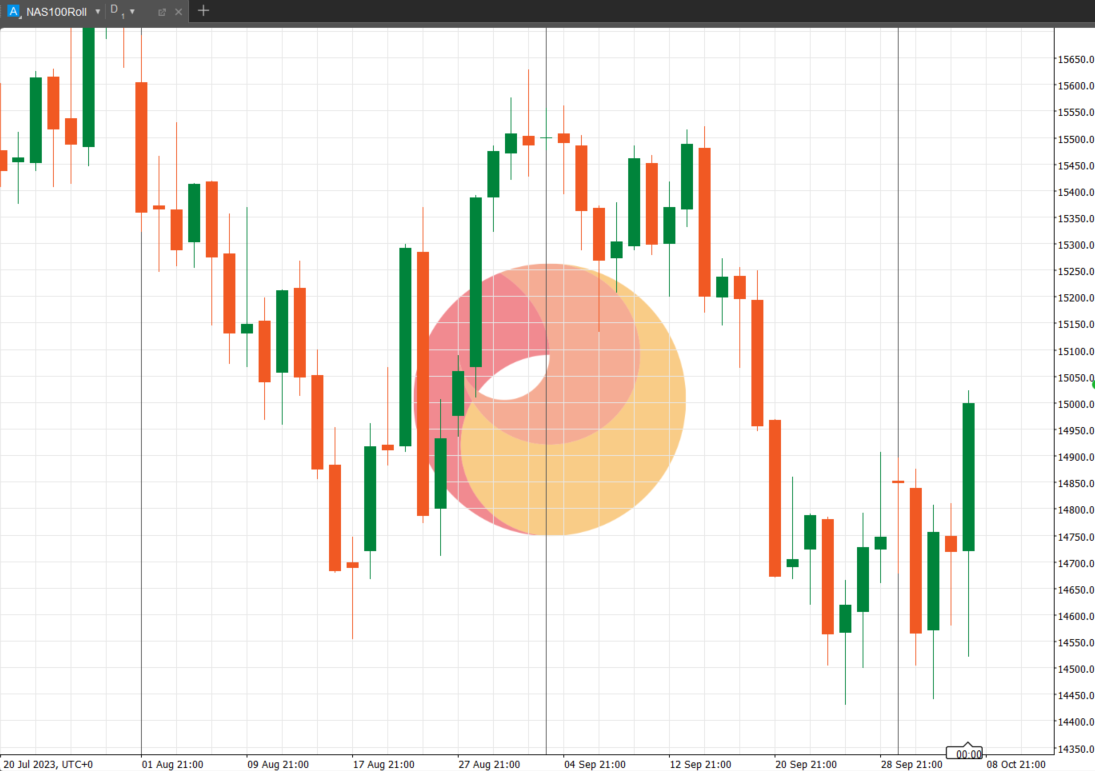1095x771 pixels.
Task: Click the '12 Sep 21:00' date label
Action: [x=700, y=764]
